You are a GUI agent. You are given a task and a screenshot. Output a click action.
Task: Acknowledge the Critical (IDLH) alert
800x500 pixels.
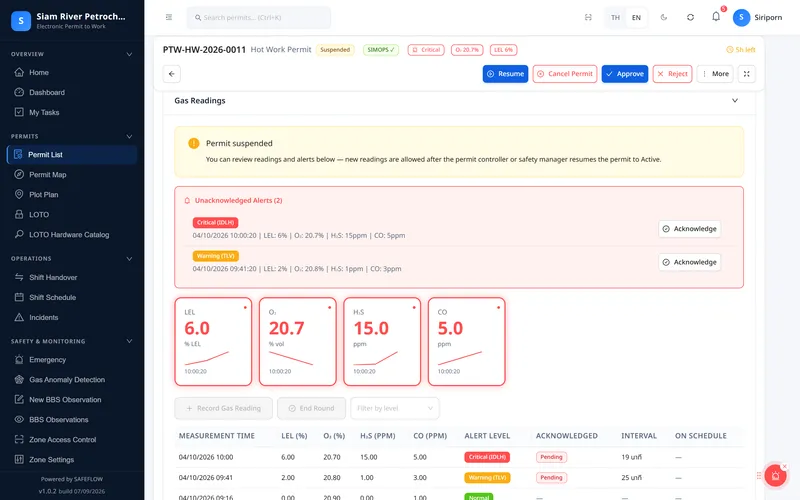(690, 229)
